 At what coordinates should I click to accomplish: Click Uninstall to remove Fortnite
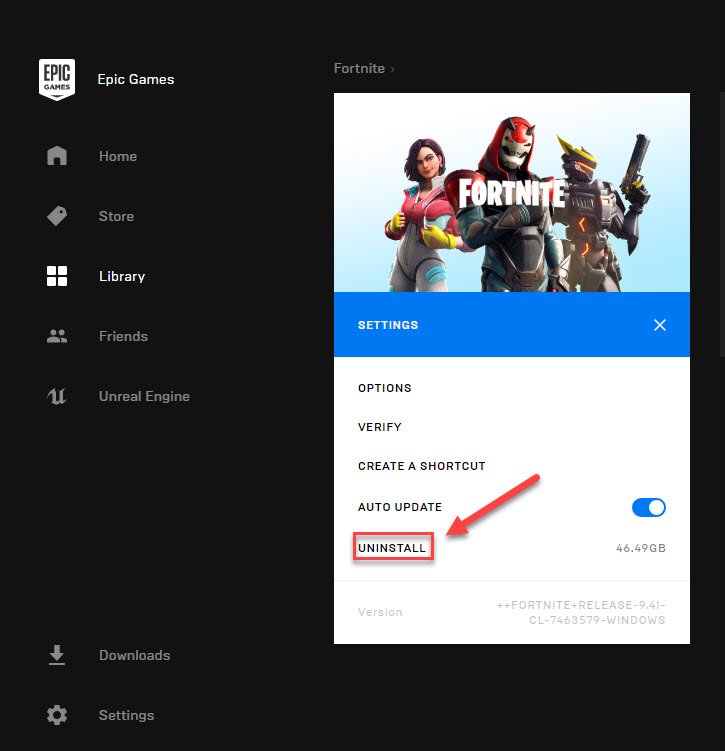coord(392,548)
